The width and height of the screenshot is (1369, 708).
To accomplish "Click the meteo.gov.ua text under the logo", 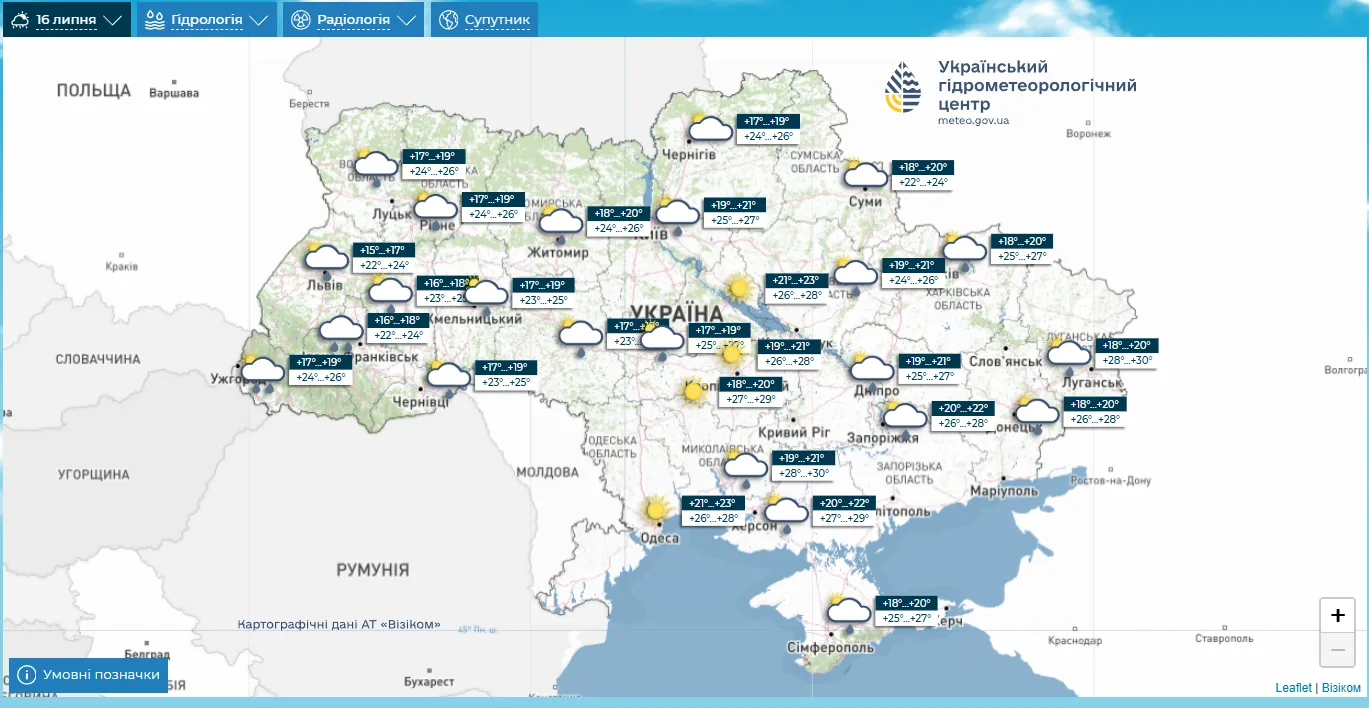I will pos(973,120).
